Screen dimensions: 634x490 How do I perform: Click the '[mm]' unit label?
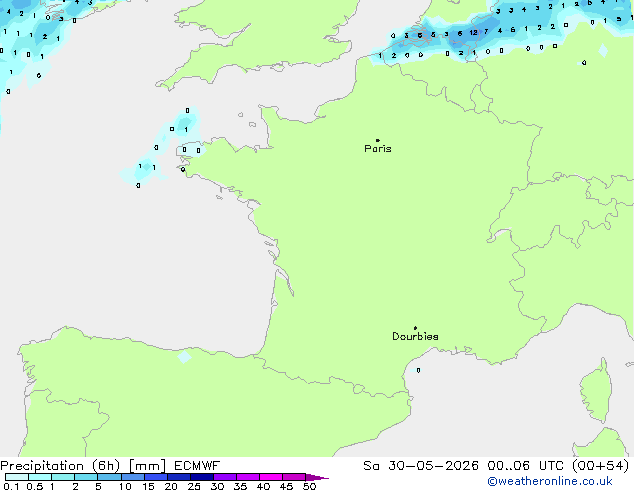[x=147, y=466]
